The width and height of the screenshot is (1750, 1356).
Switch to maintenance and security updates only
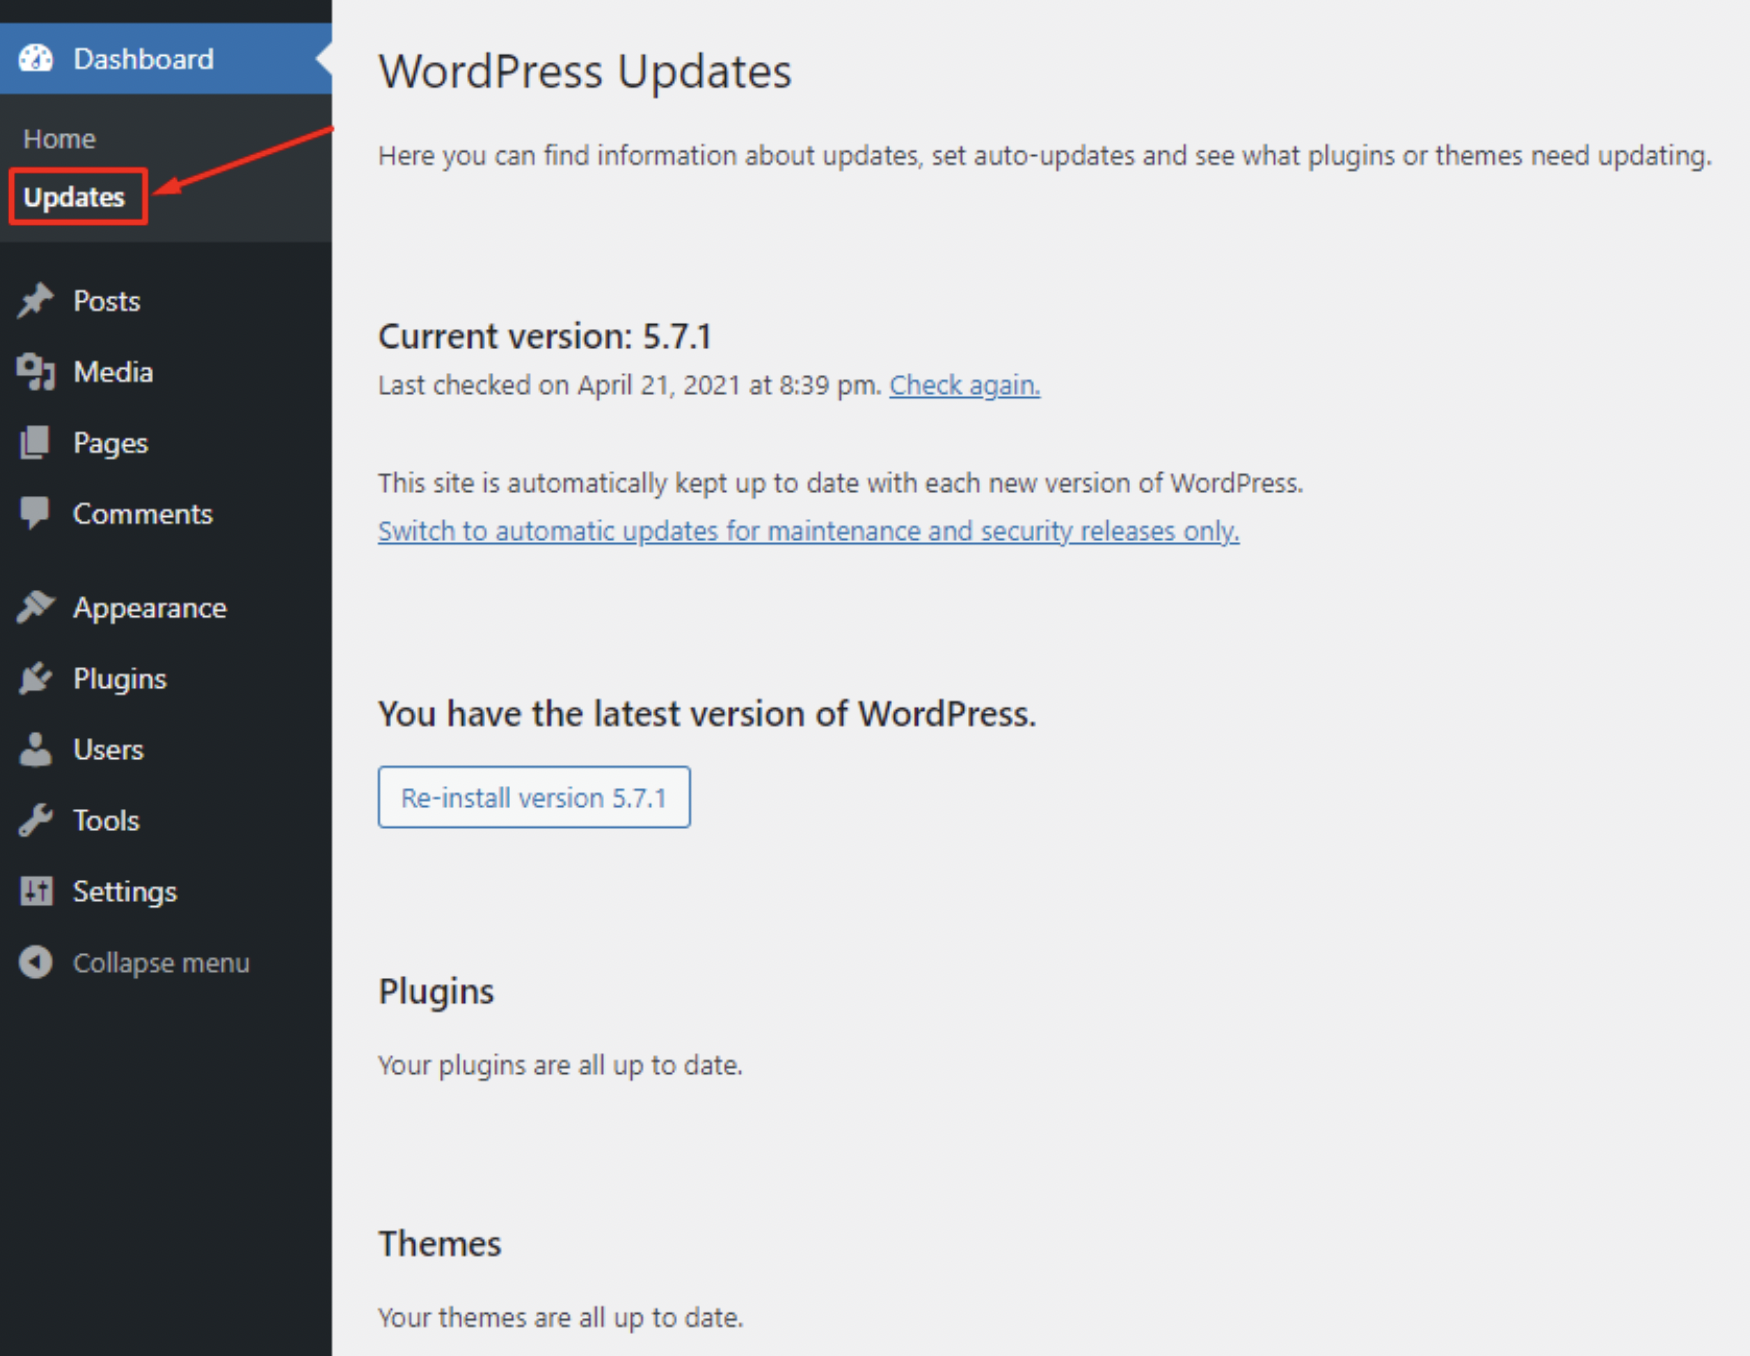pos(808,531)
